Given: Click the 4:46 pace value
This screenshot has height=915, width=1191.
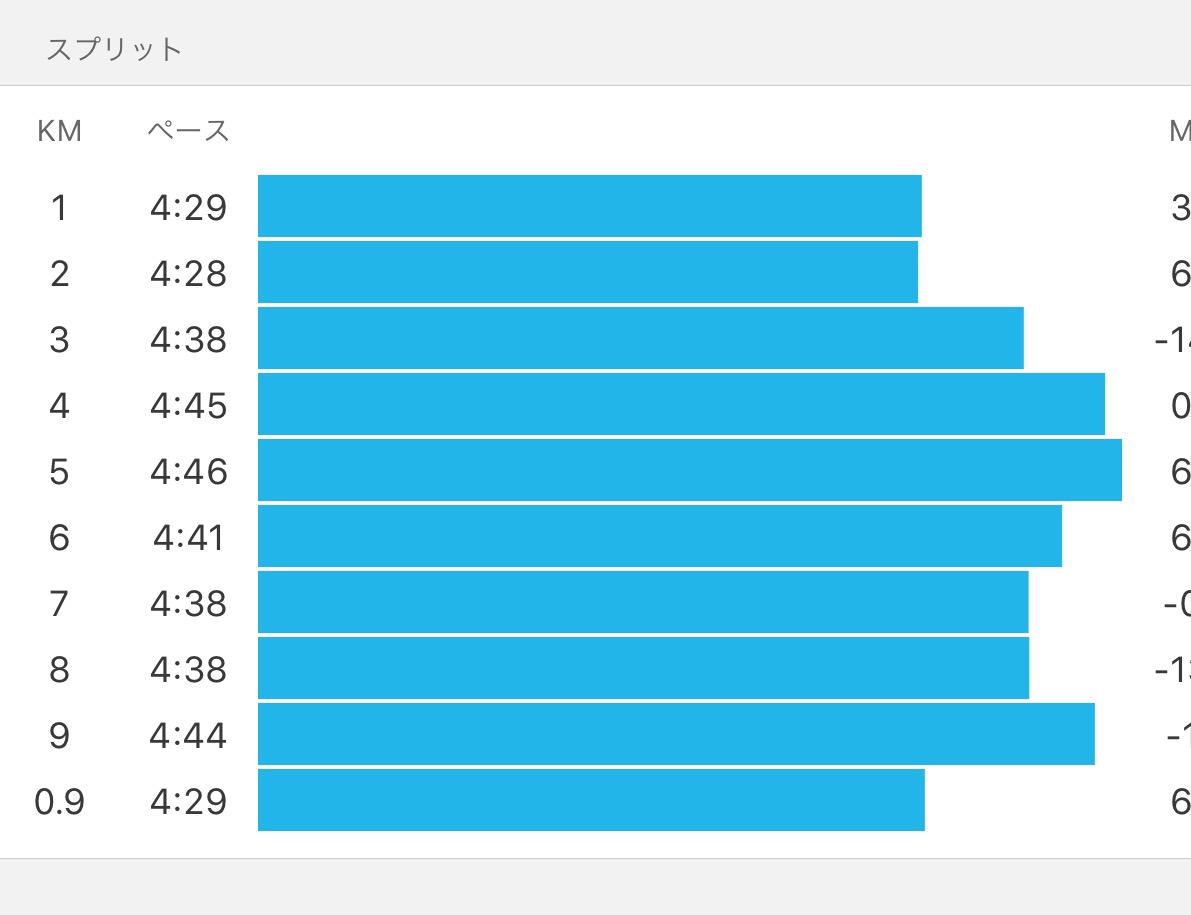Looking at the screenshot, I should point(189,471).
